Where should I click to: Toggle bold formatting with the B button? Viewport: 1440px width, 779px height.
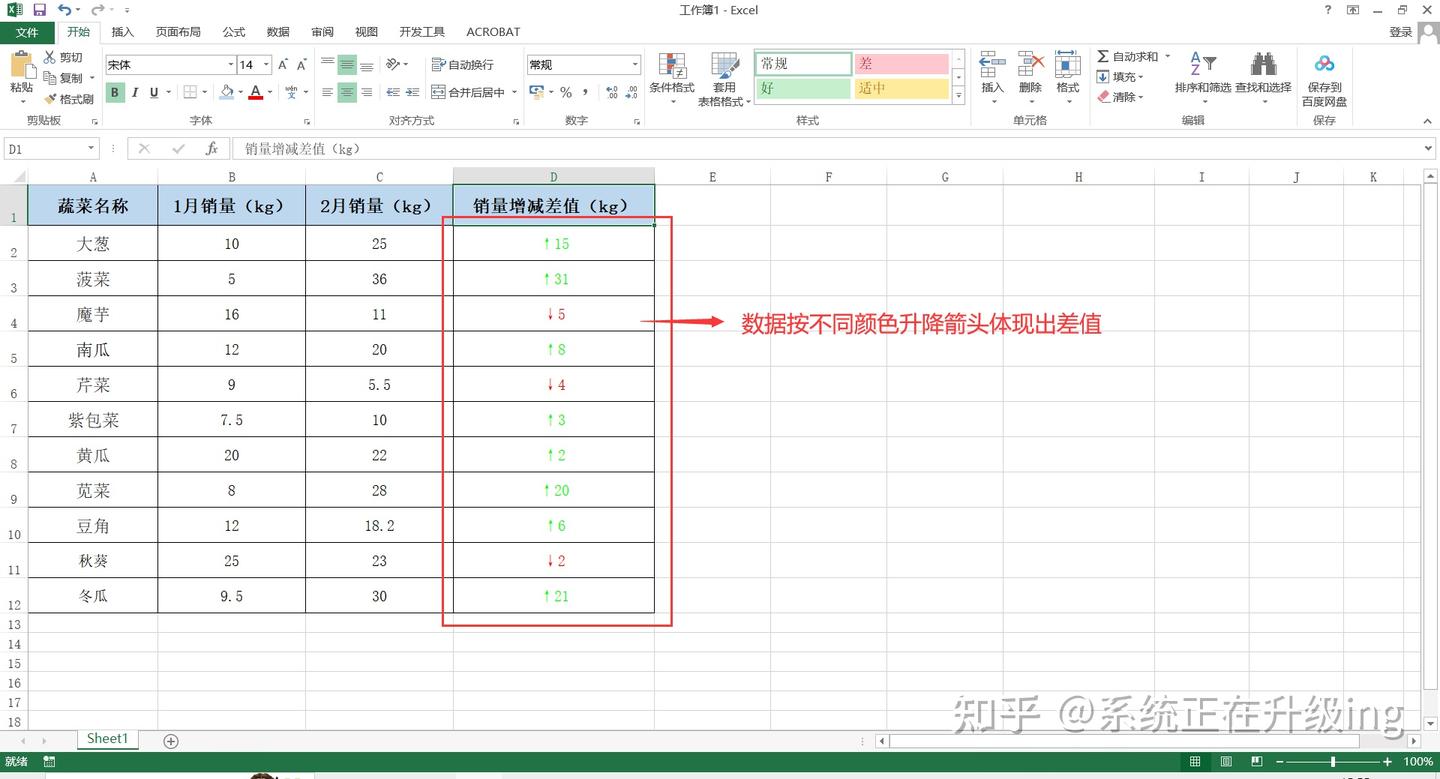pos(115,91)
